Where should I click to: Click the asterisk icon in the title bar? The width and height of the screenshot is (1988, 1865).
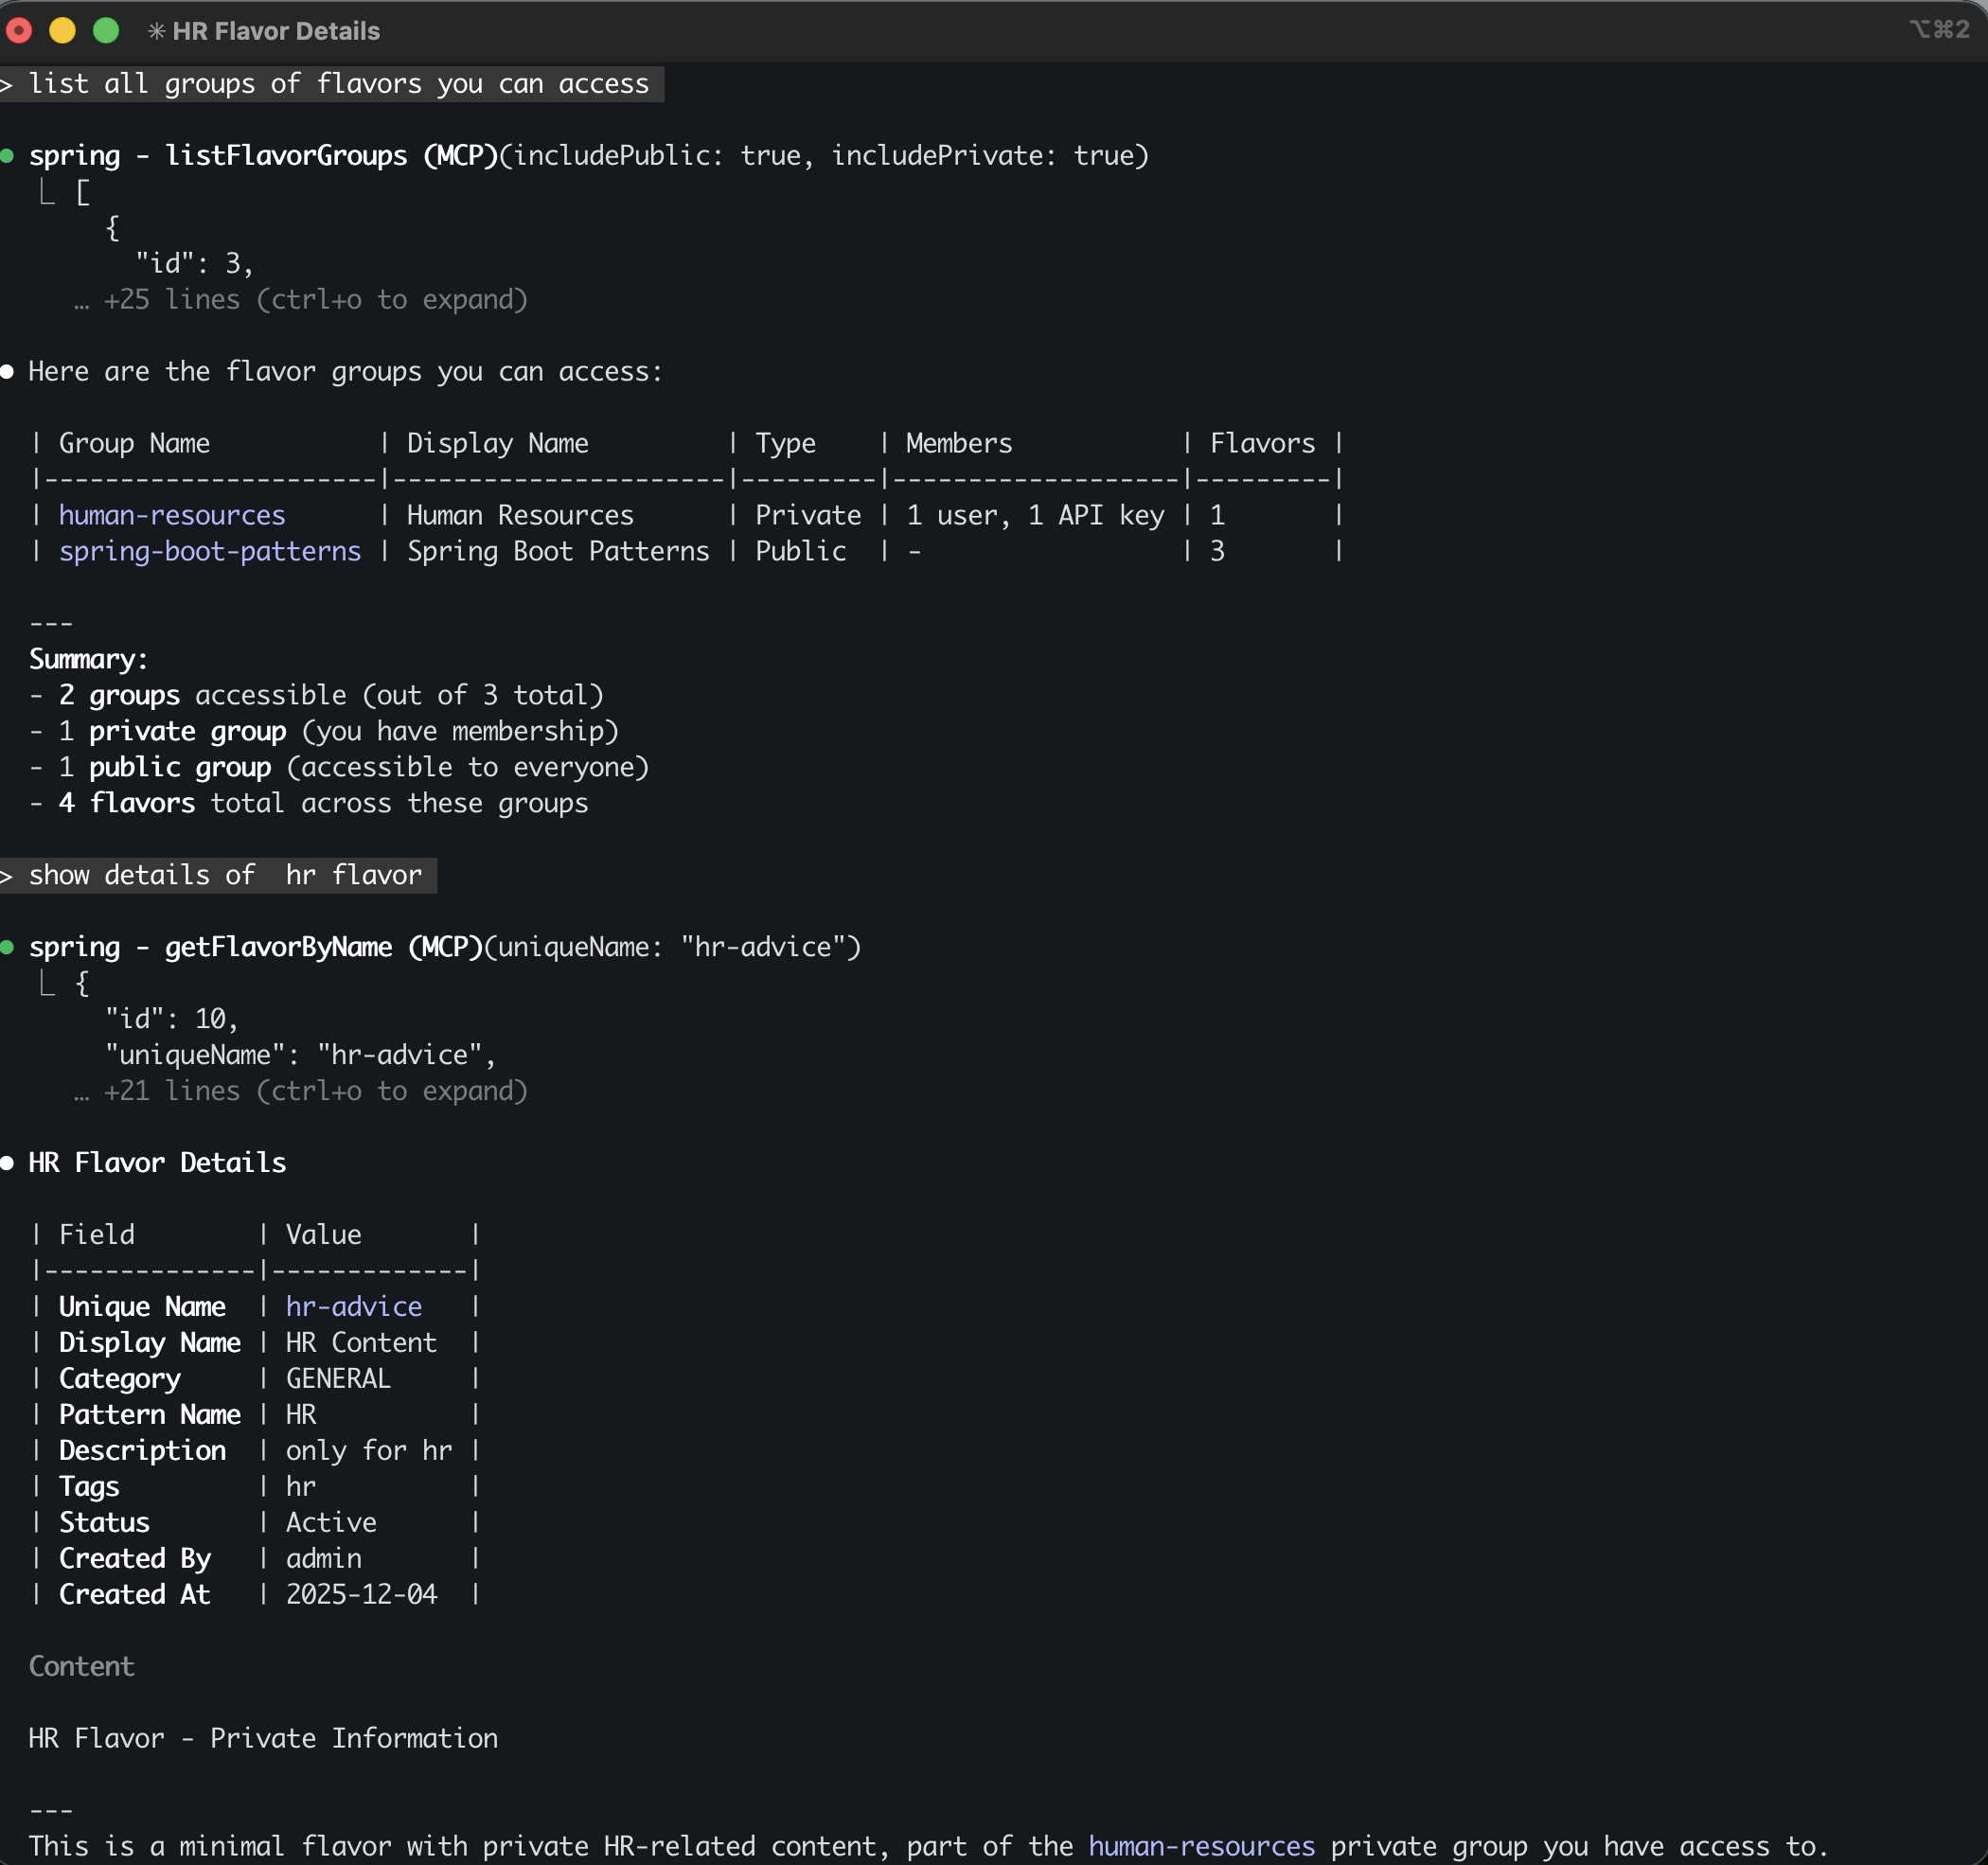156,31
